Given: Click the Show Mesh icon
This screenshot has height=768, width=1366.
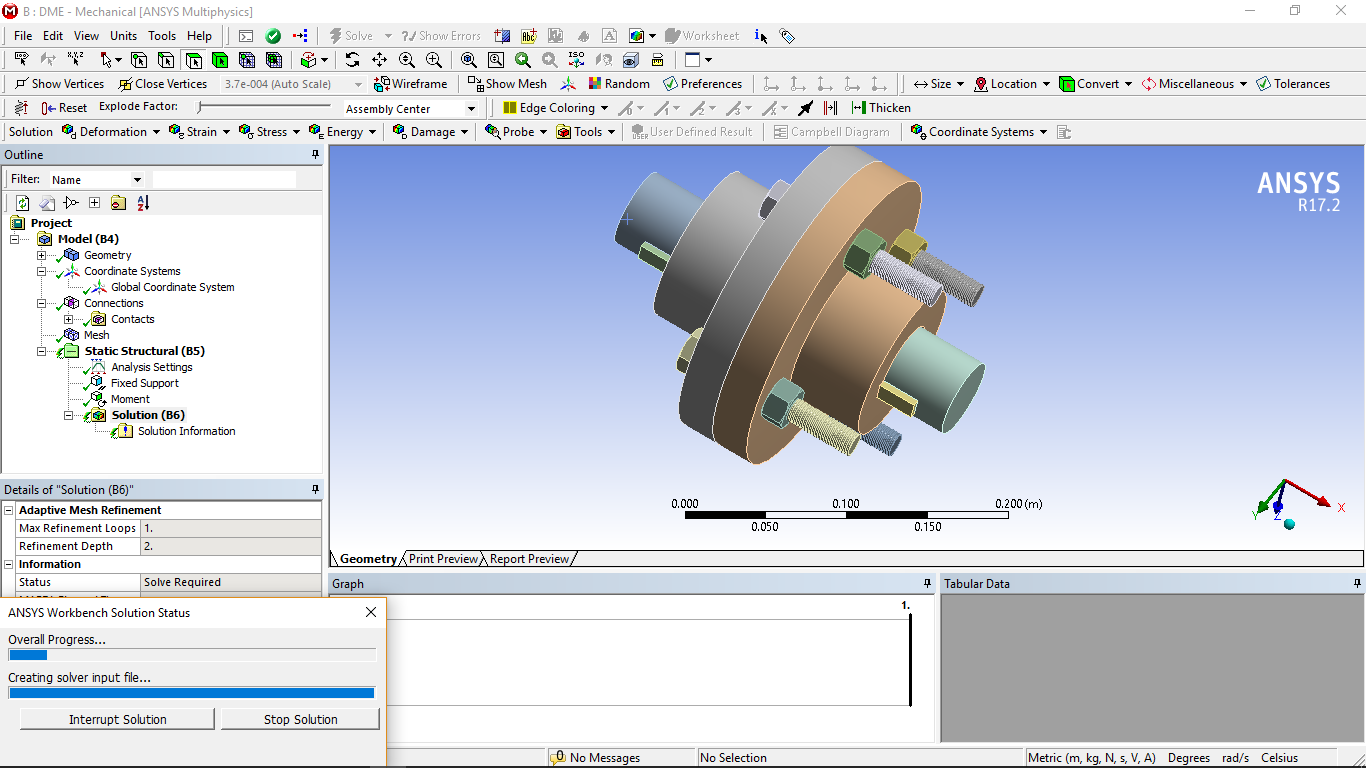Looking at the screenshot, I should pyautogui.click(x=475, y=84).
